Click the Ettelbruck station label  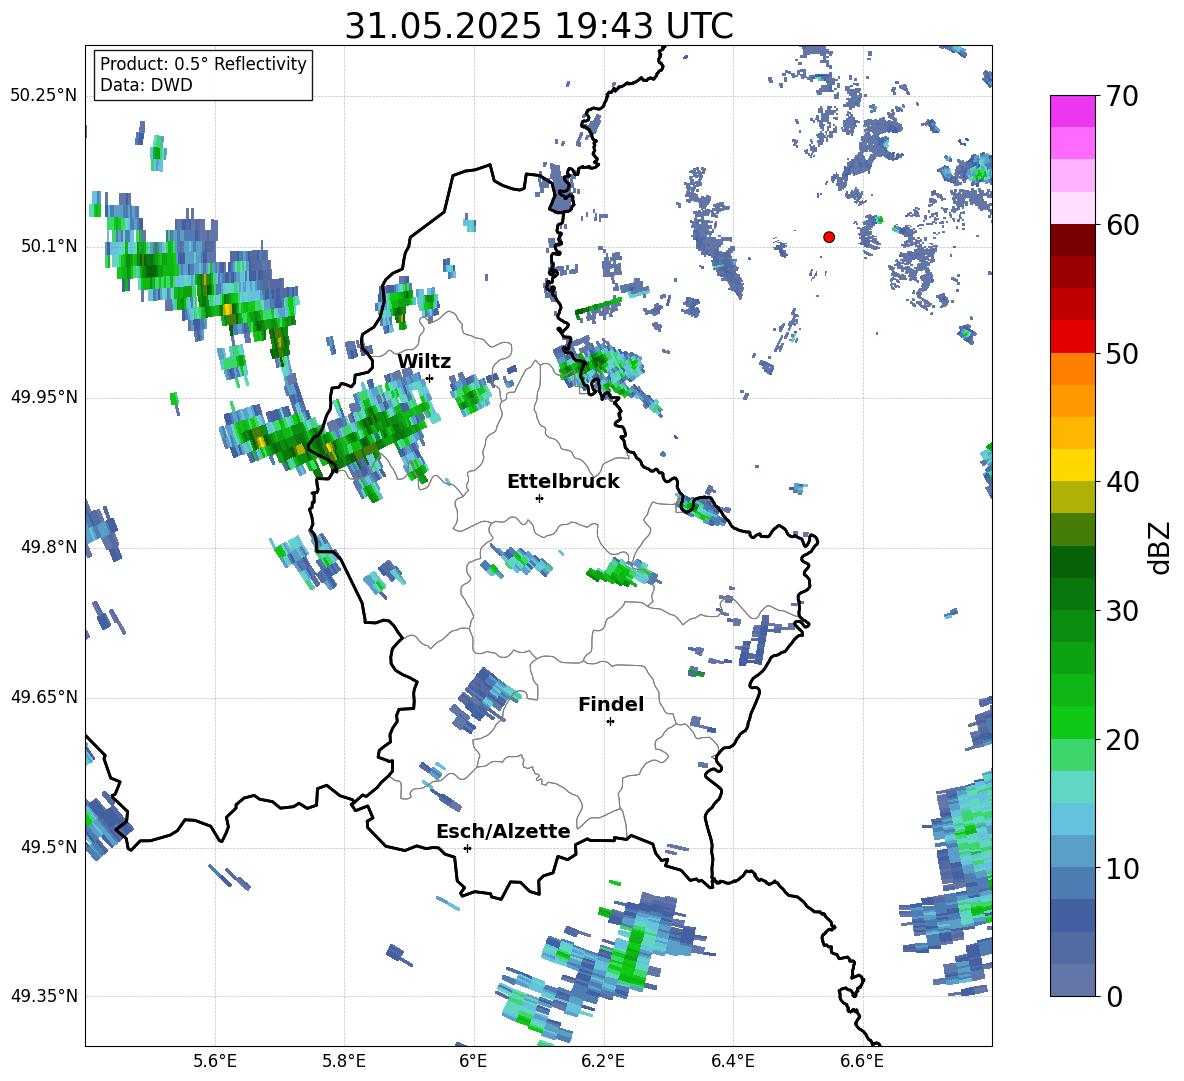point(563,482)
